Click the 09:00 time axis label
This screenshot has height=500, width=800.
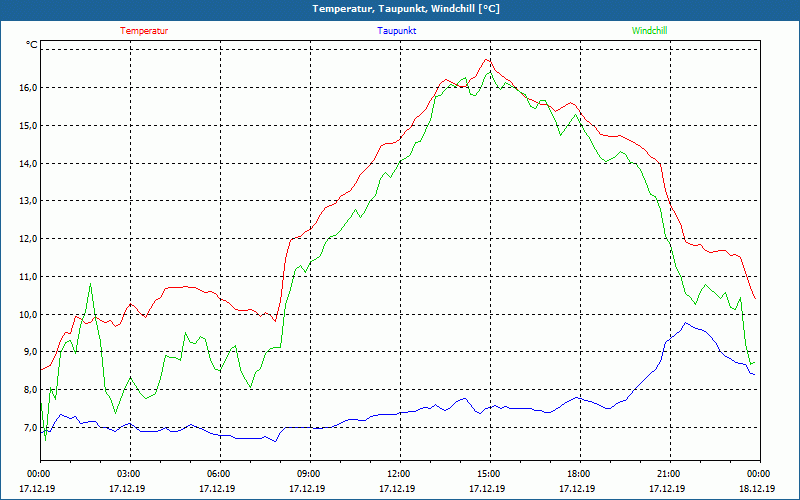pyautogui.click(x=310, y=474)
